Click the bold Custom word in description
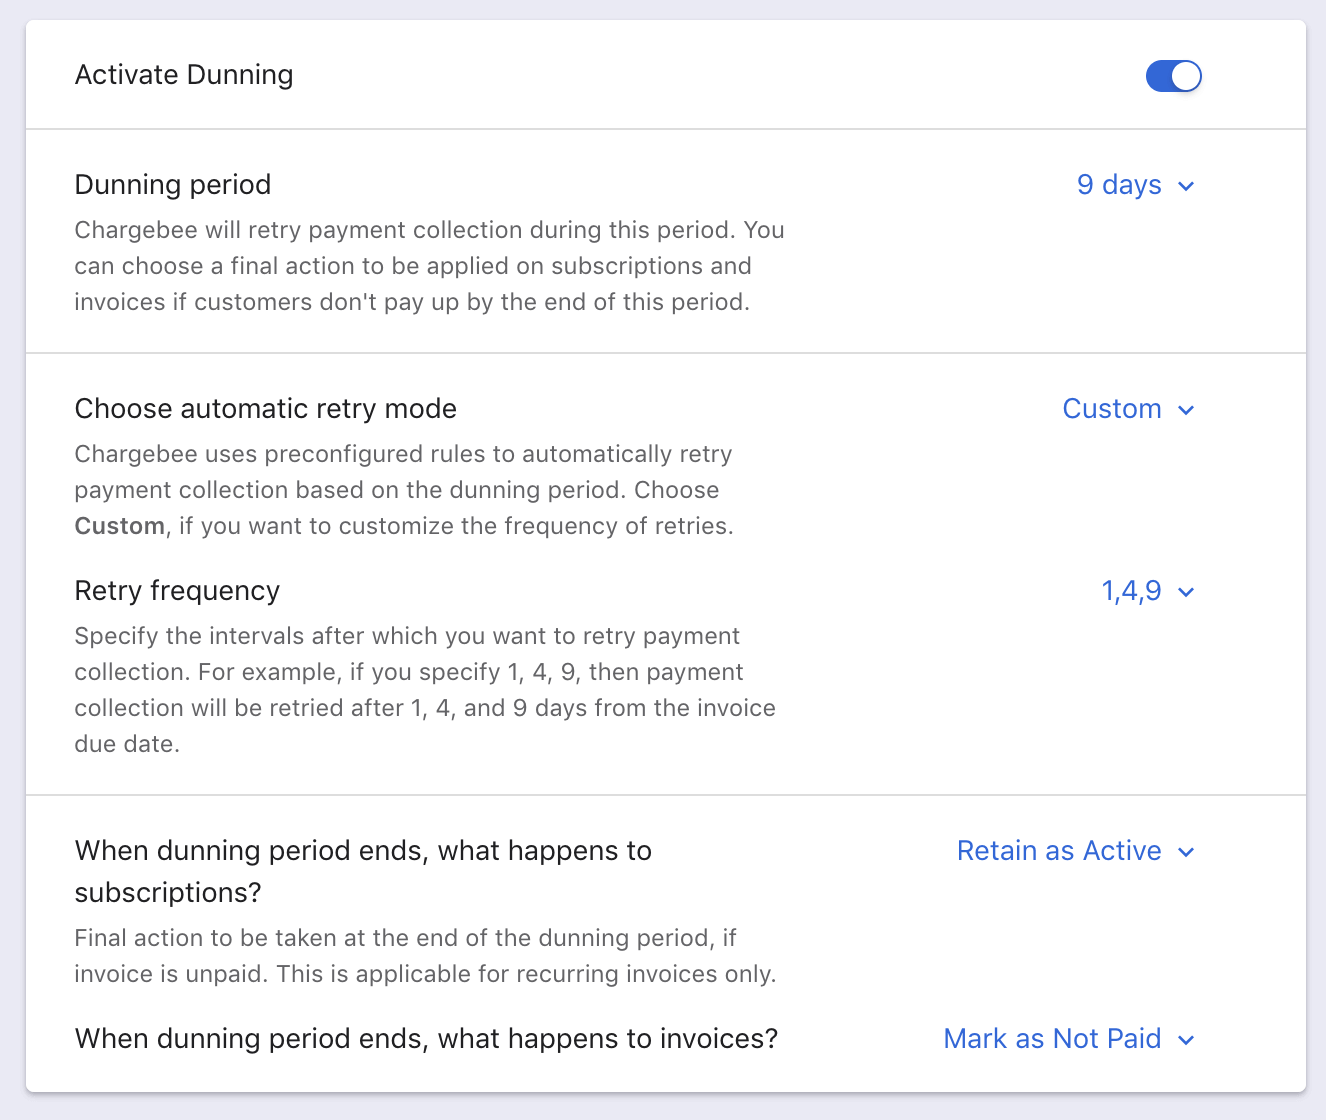This screenshot has width=1326, height=1120. [119, 526]
